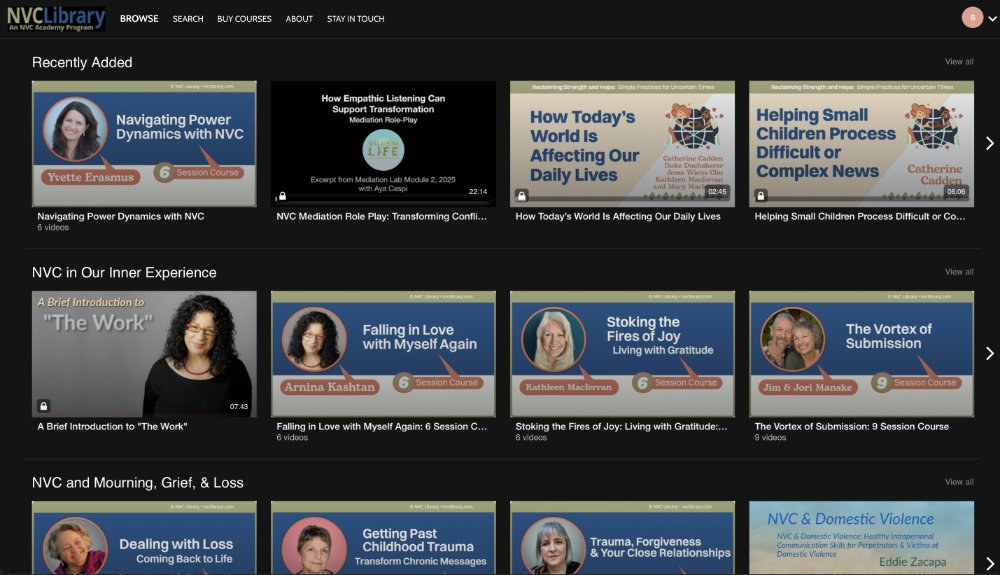Select STAY IN TOUCH menu item
The image size is (1000, 575).
(x=355, y=18)
